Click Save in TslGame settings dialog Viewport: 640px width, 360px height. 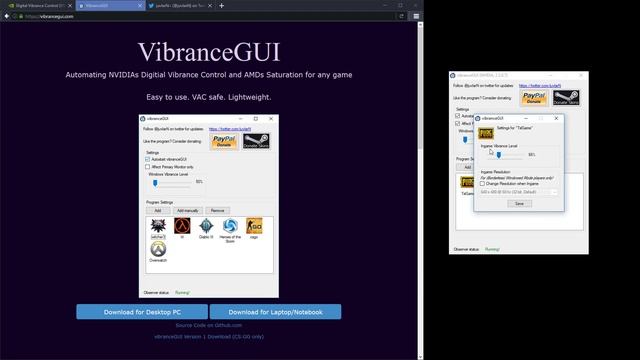click(x=519, y=204)
